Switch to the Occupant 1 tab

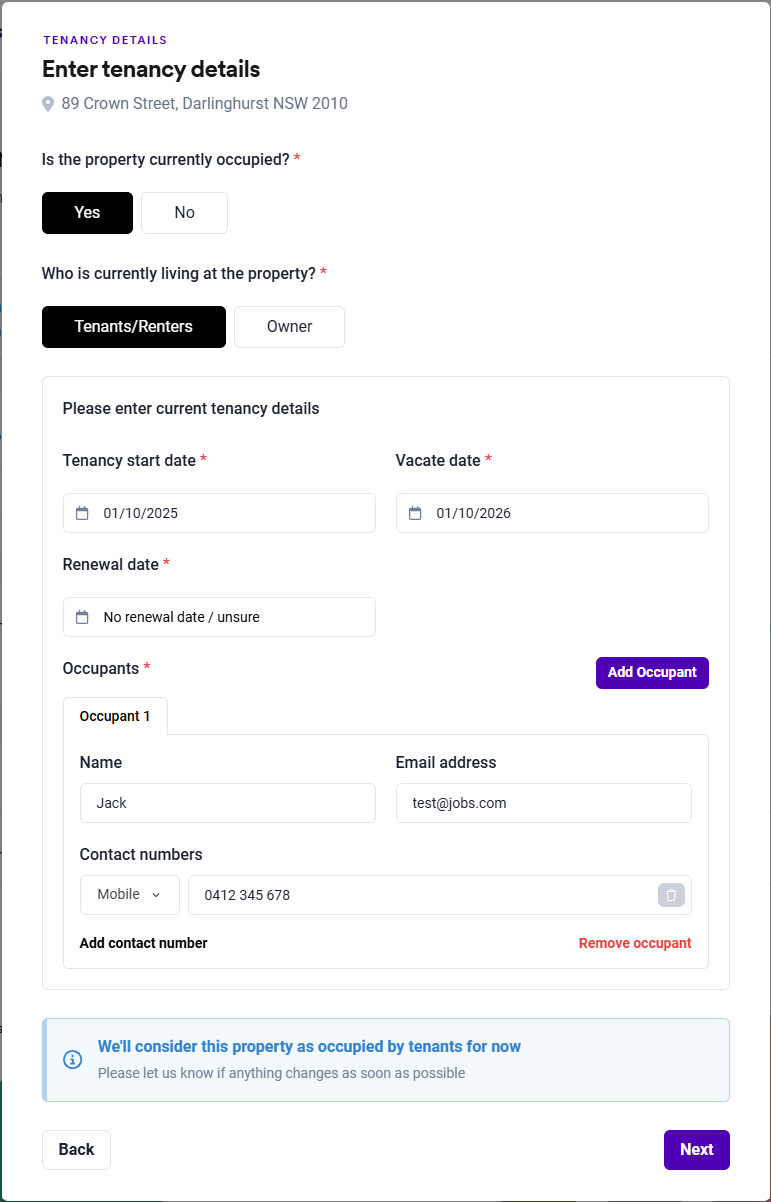115,716
